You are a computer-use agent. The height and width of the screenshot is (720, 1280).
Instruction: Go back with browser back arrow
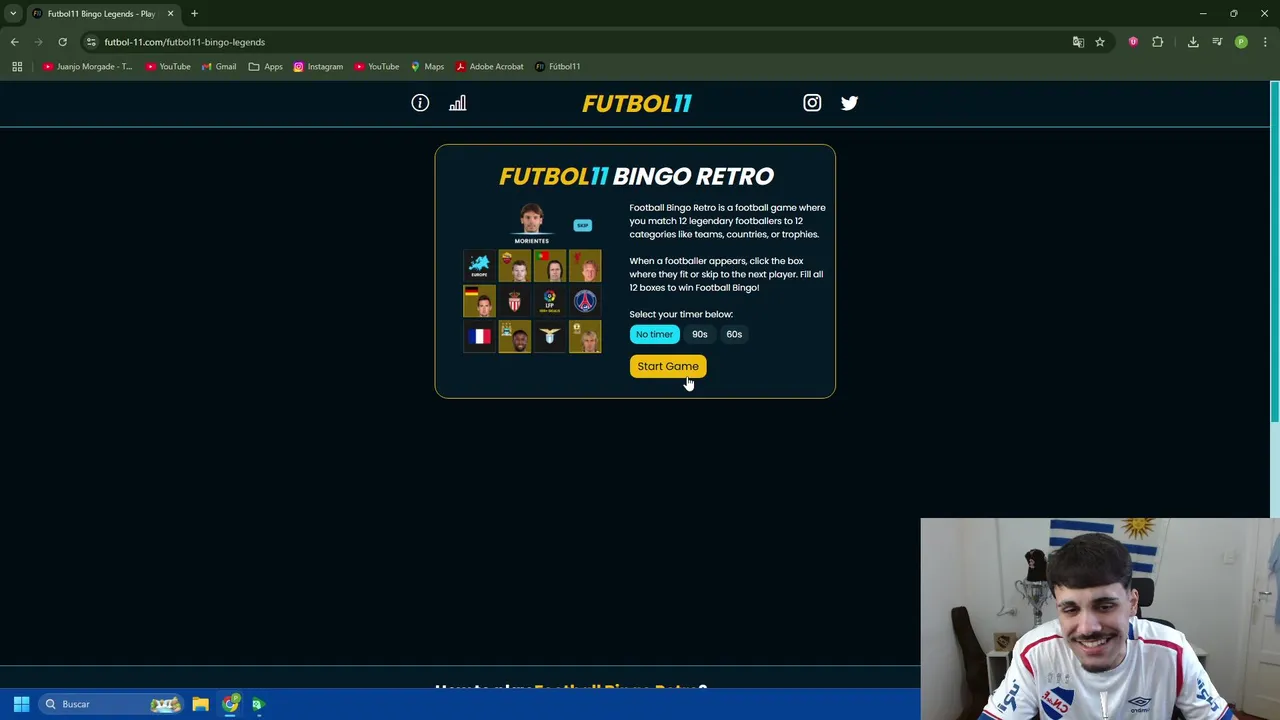pos(14,42)
